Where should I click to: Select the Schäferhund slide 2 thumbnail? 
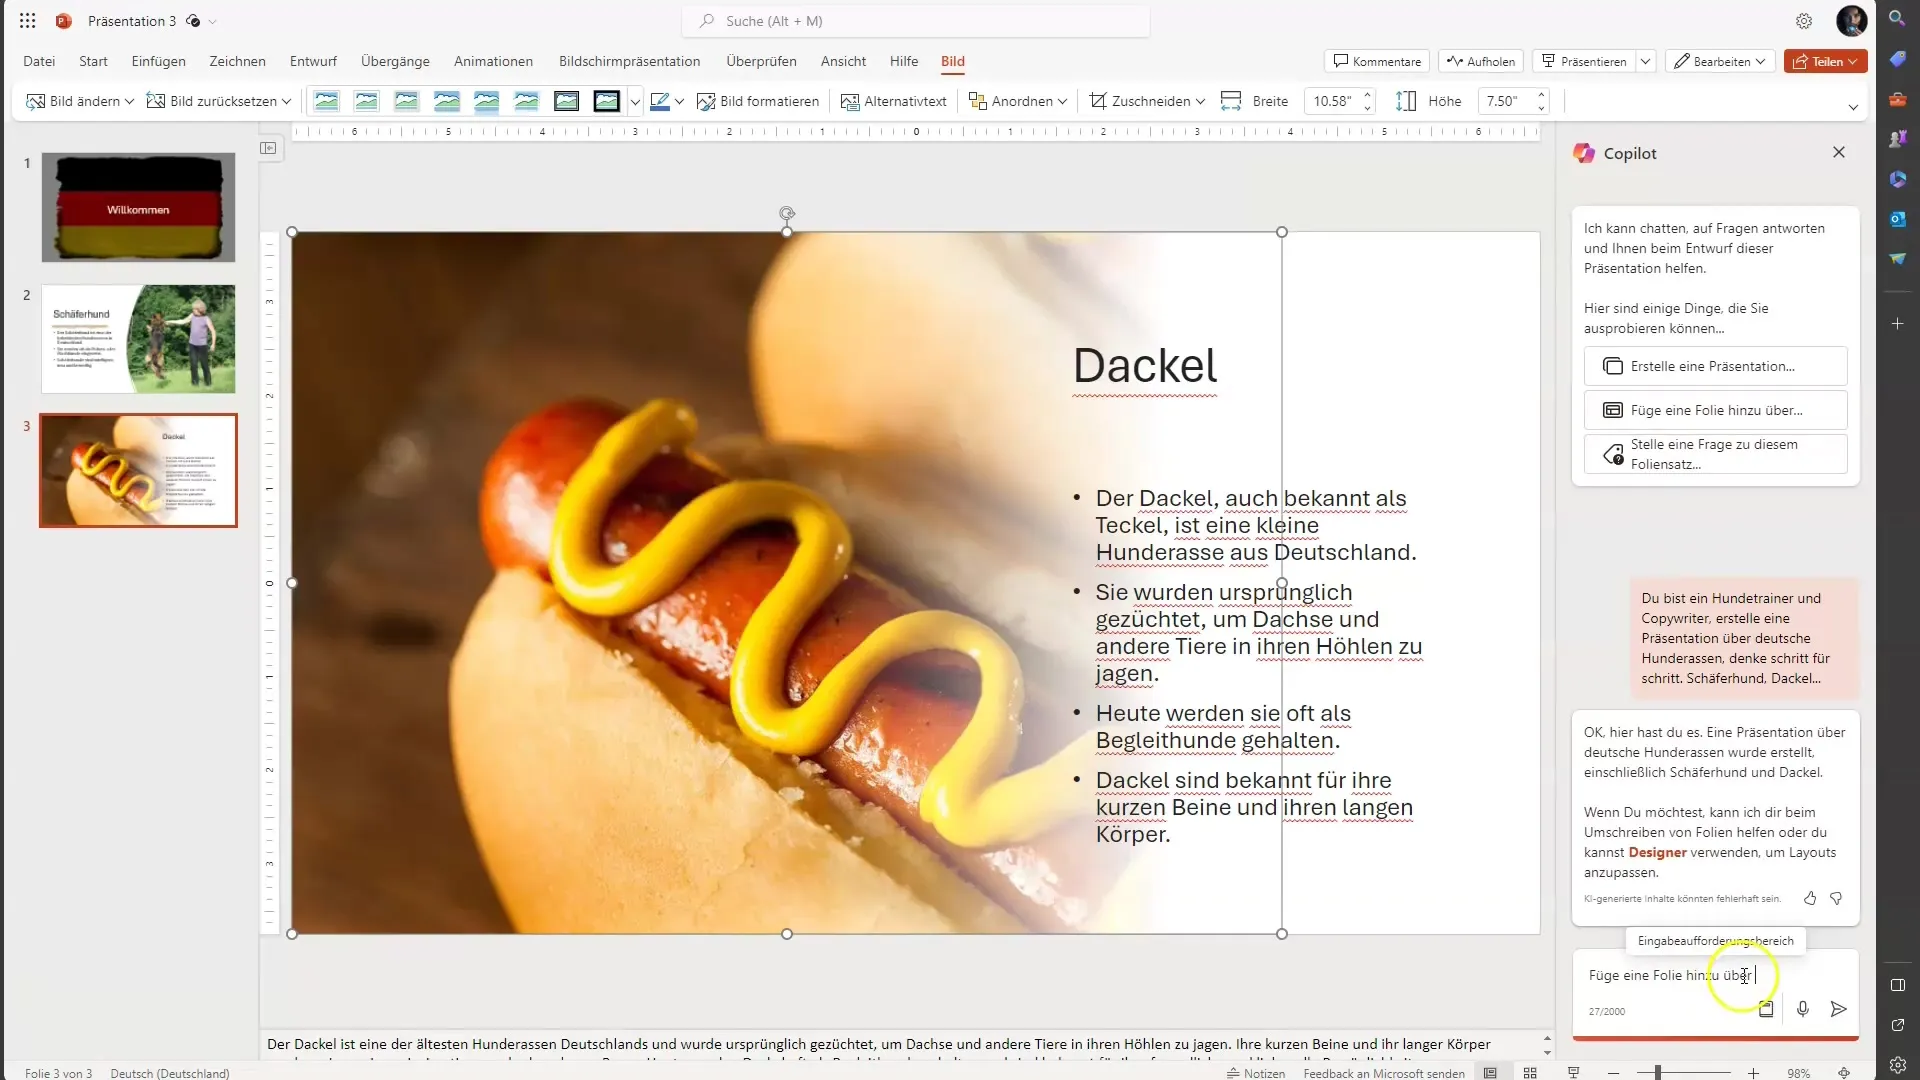point(138,339)
